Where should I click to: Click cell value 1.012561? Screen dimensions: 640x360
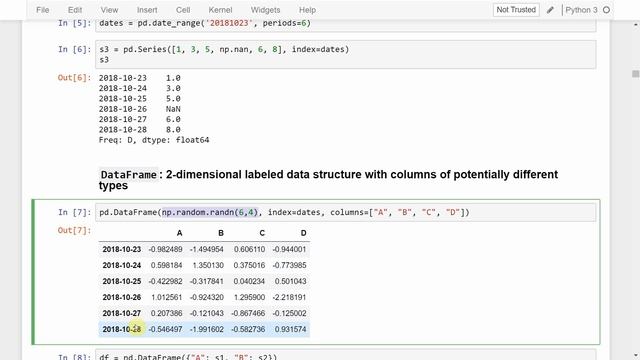click(167, 297)
